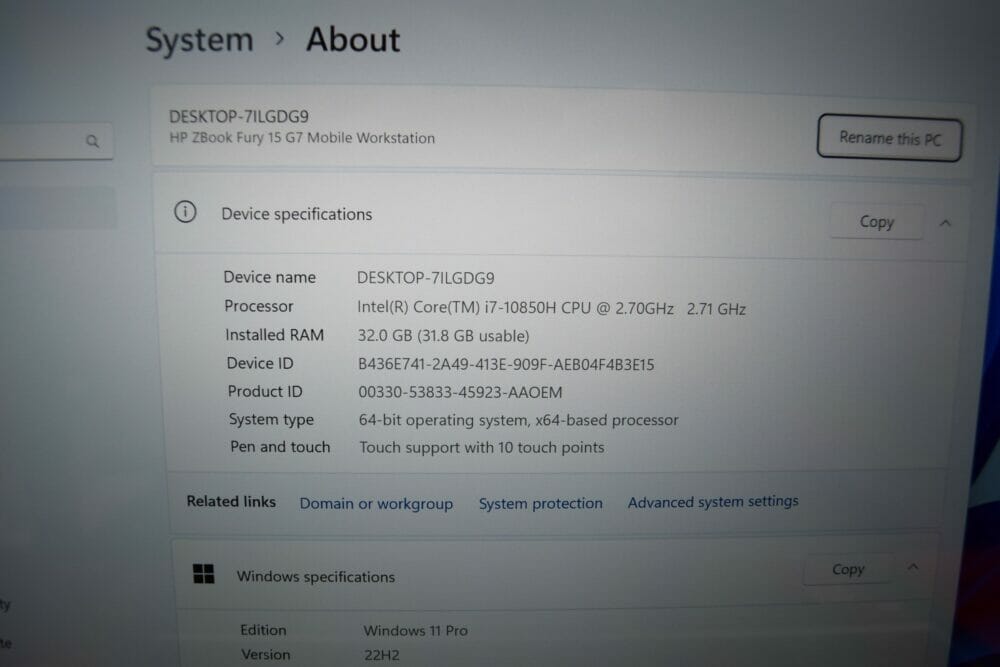Click the settings search input field
This screenshot has height=667, width=1000.
56,141
